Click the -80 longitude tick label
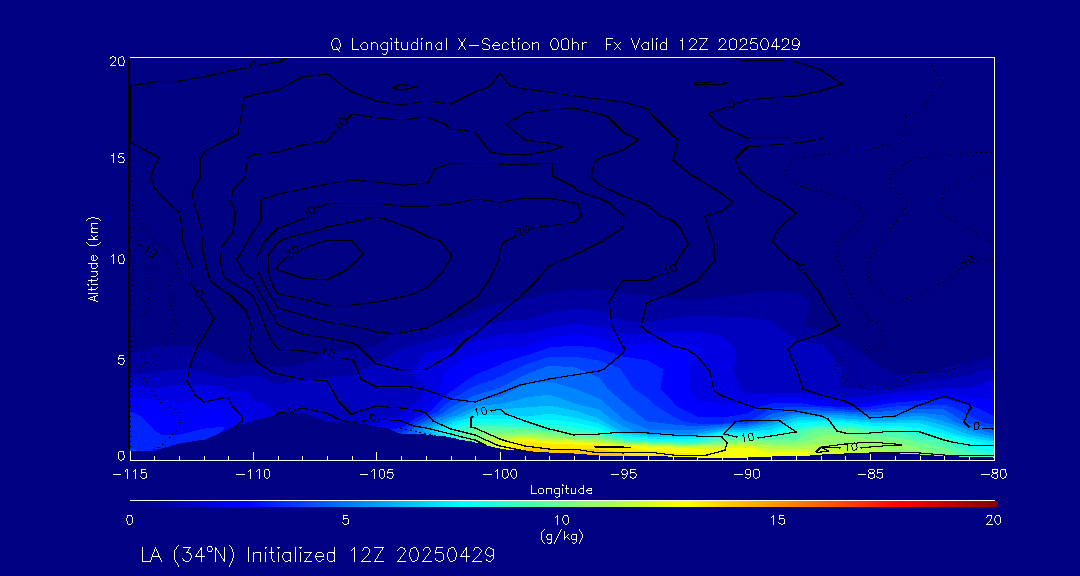 (x=993, y=474)
